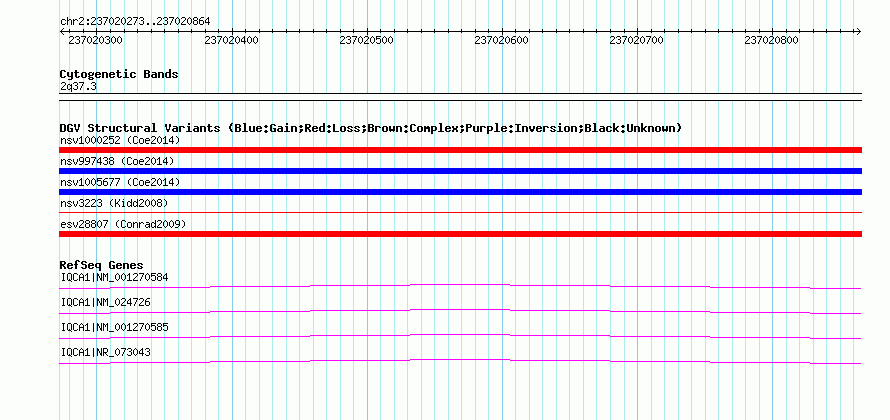Open transcript label IQCA1|NM_024726
Viewport: 890px width, 420px height.
106,302
